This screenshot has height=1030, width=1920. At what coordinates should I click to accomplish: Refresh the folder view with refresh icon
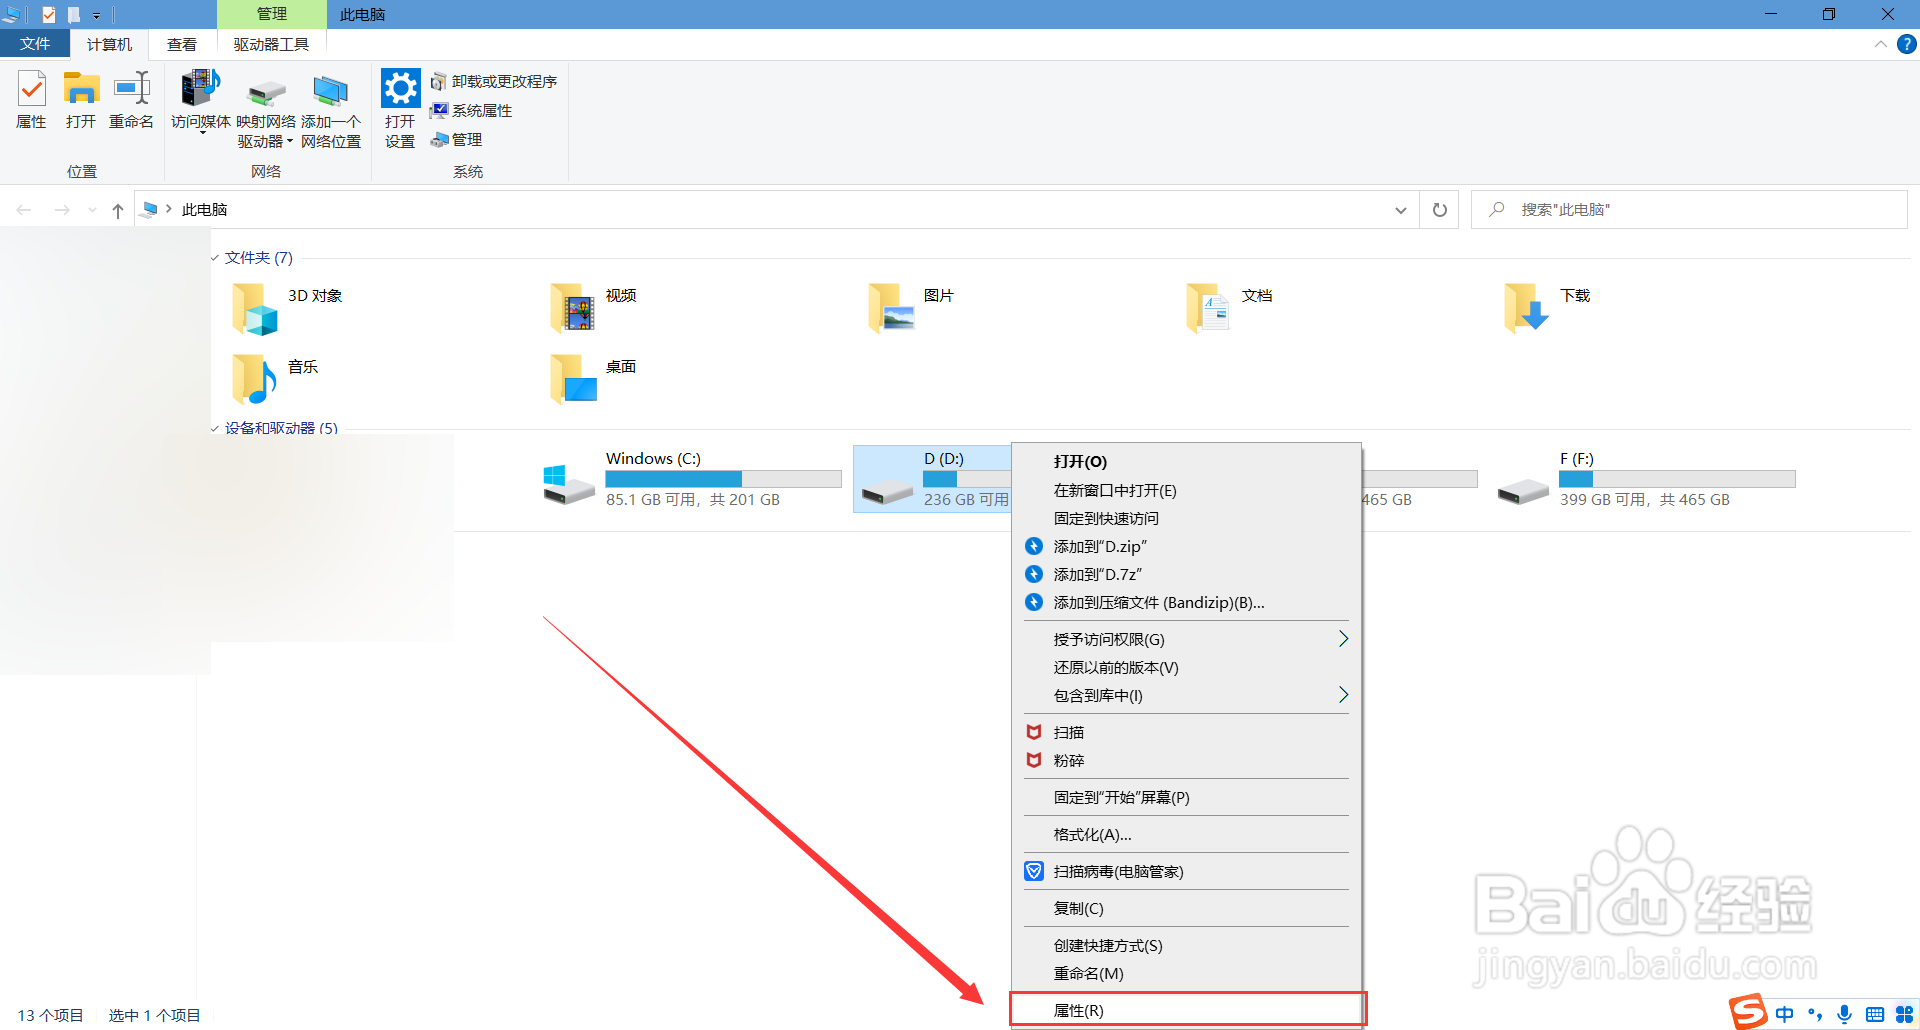click(1439, 209)
